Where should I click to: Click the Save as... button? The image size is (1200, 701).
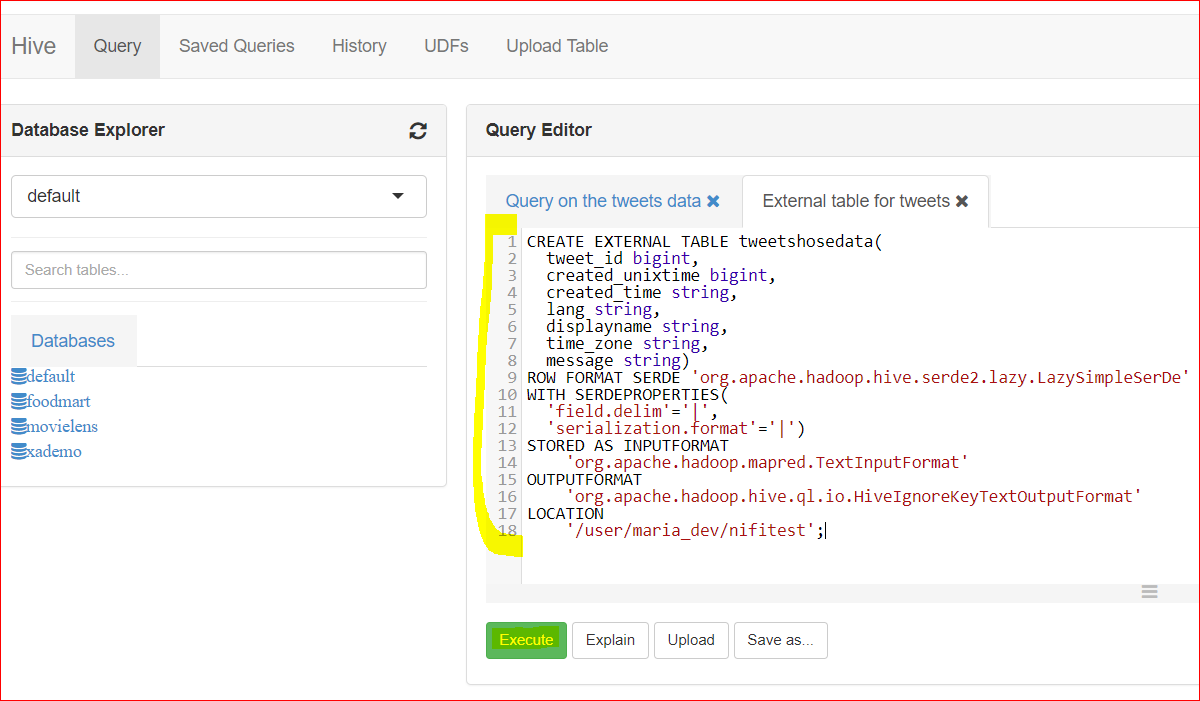coord(781,640)
